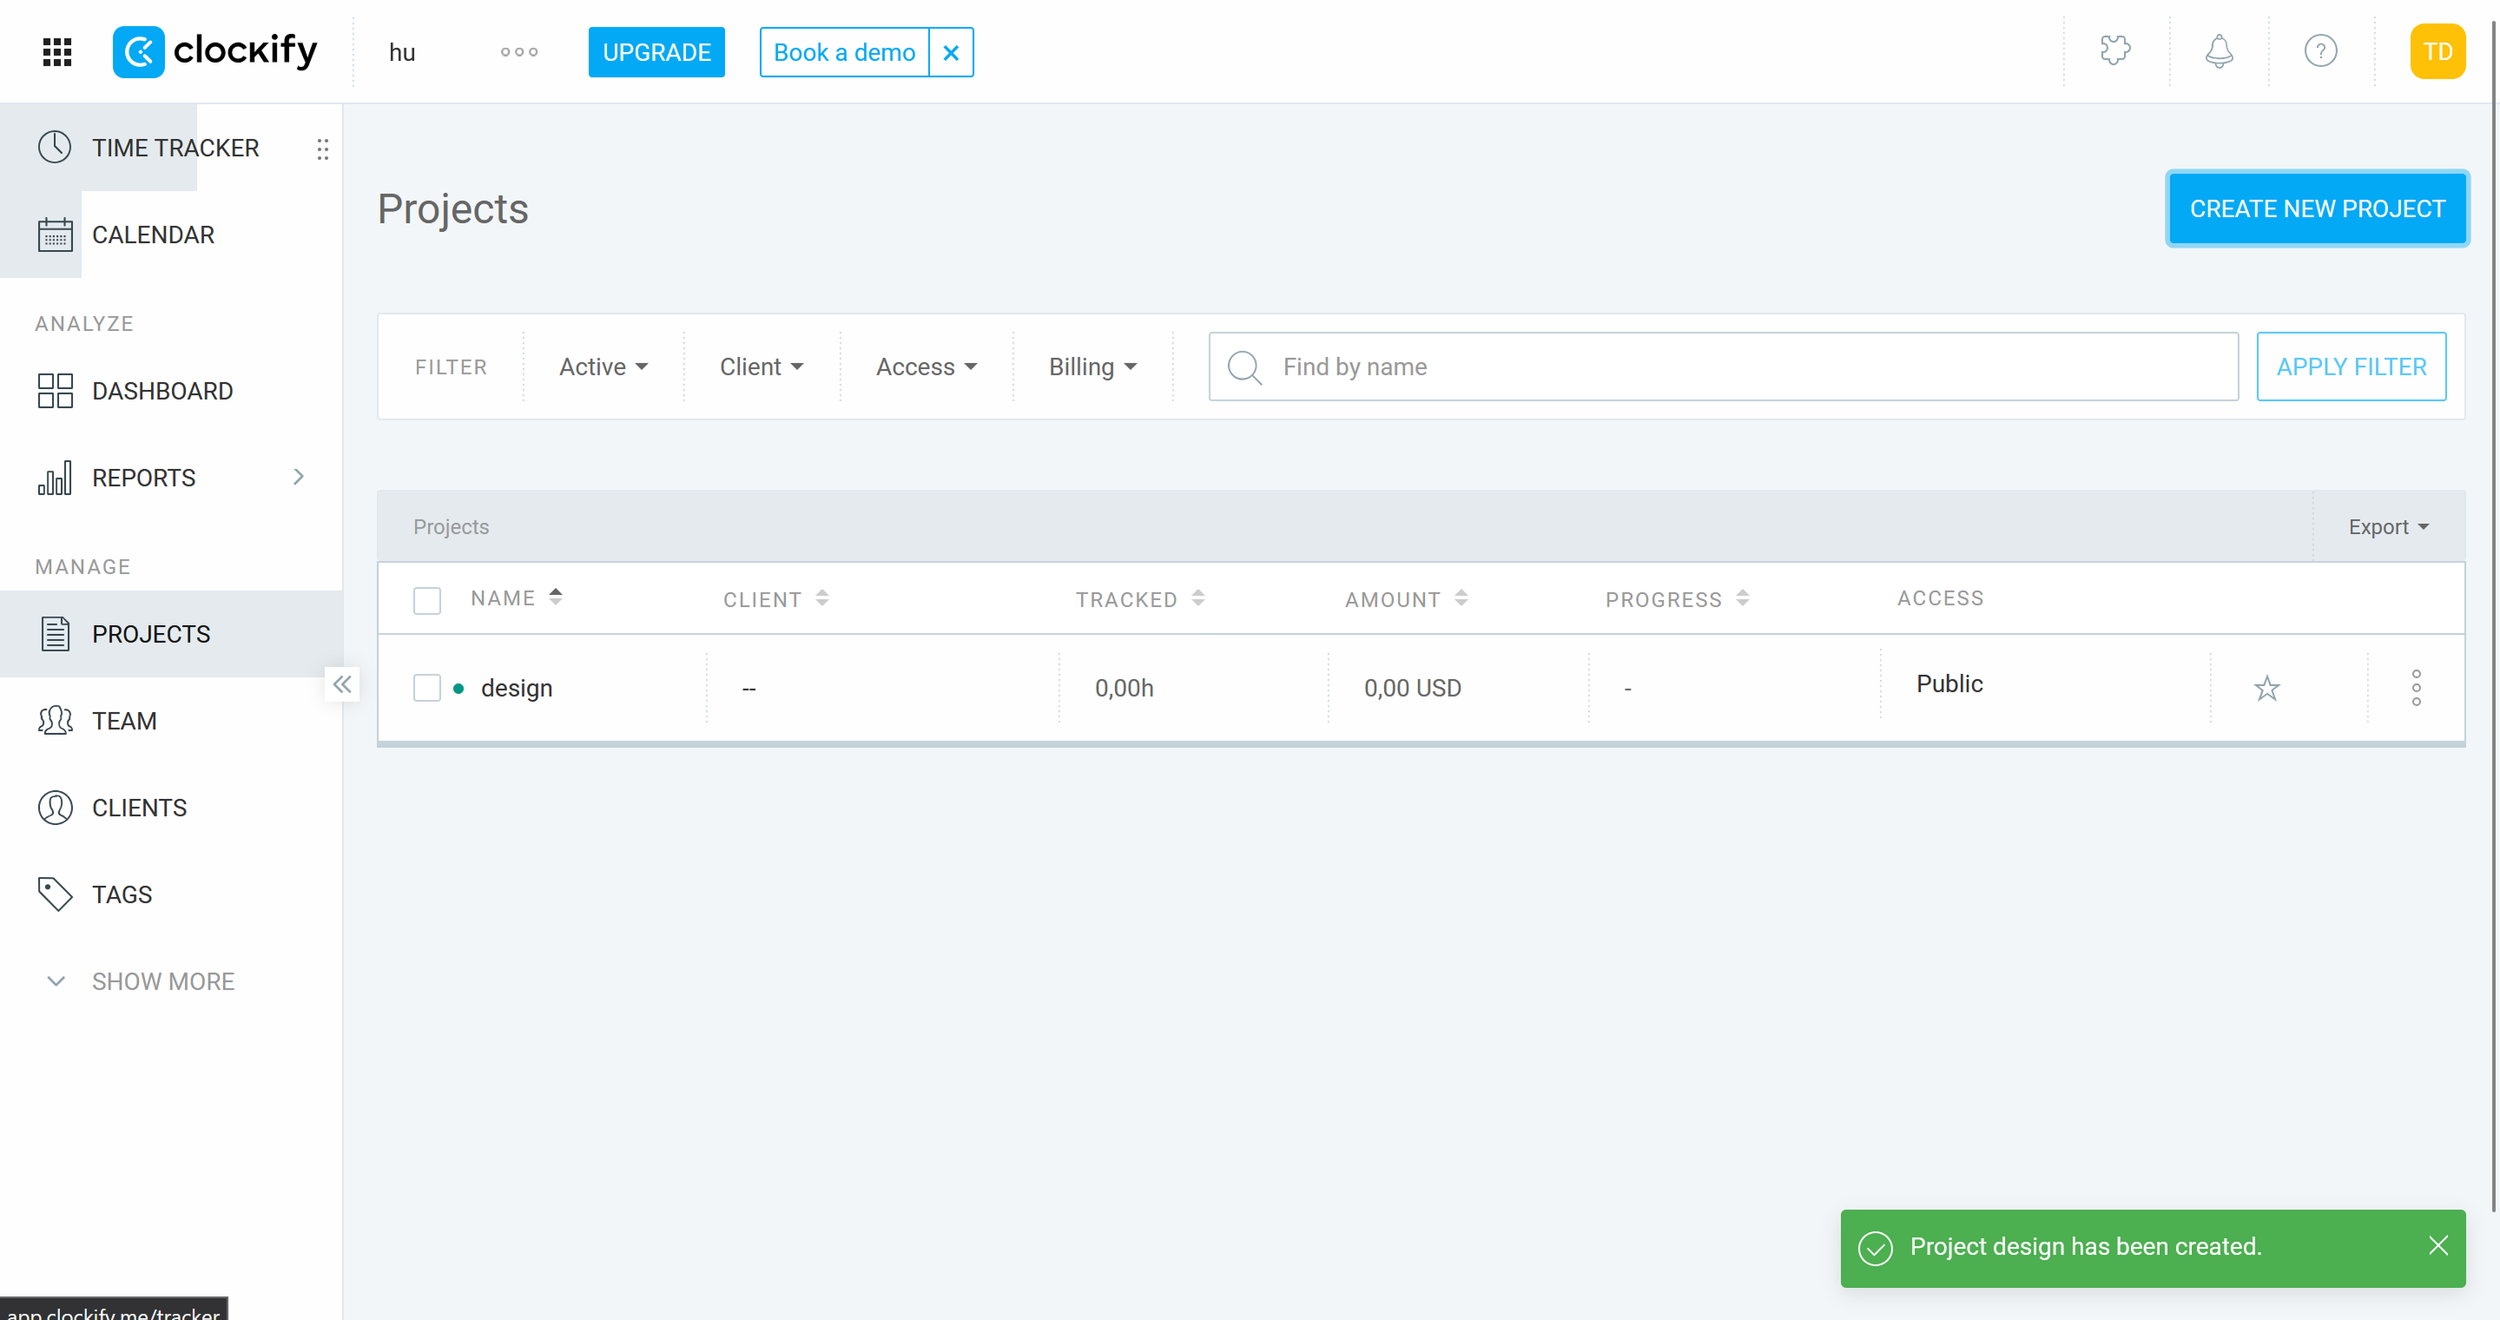This screenshot has width=2500, height=1320.
Task: Click the notifications bell icon
Action: click(2218, 51)
